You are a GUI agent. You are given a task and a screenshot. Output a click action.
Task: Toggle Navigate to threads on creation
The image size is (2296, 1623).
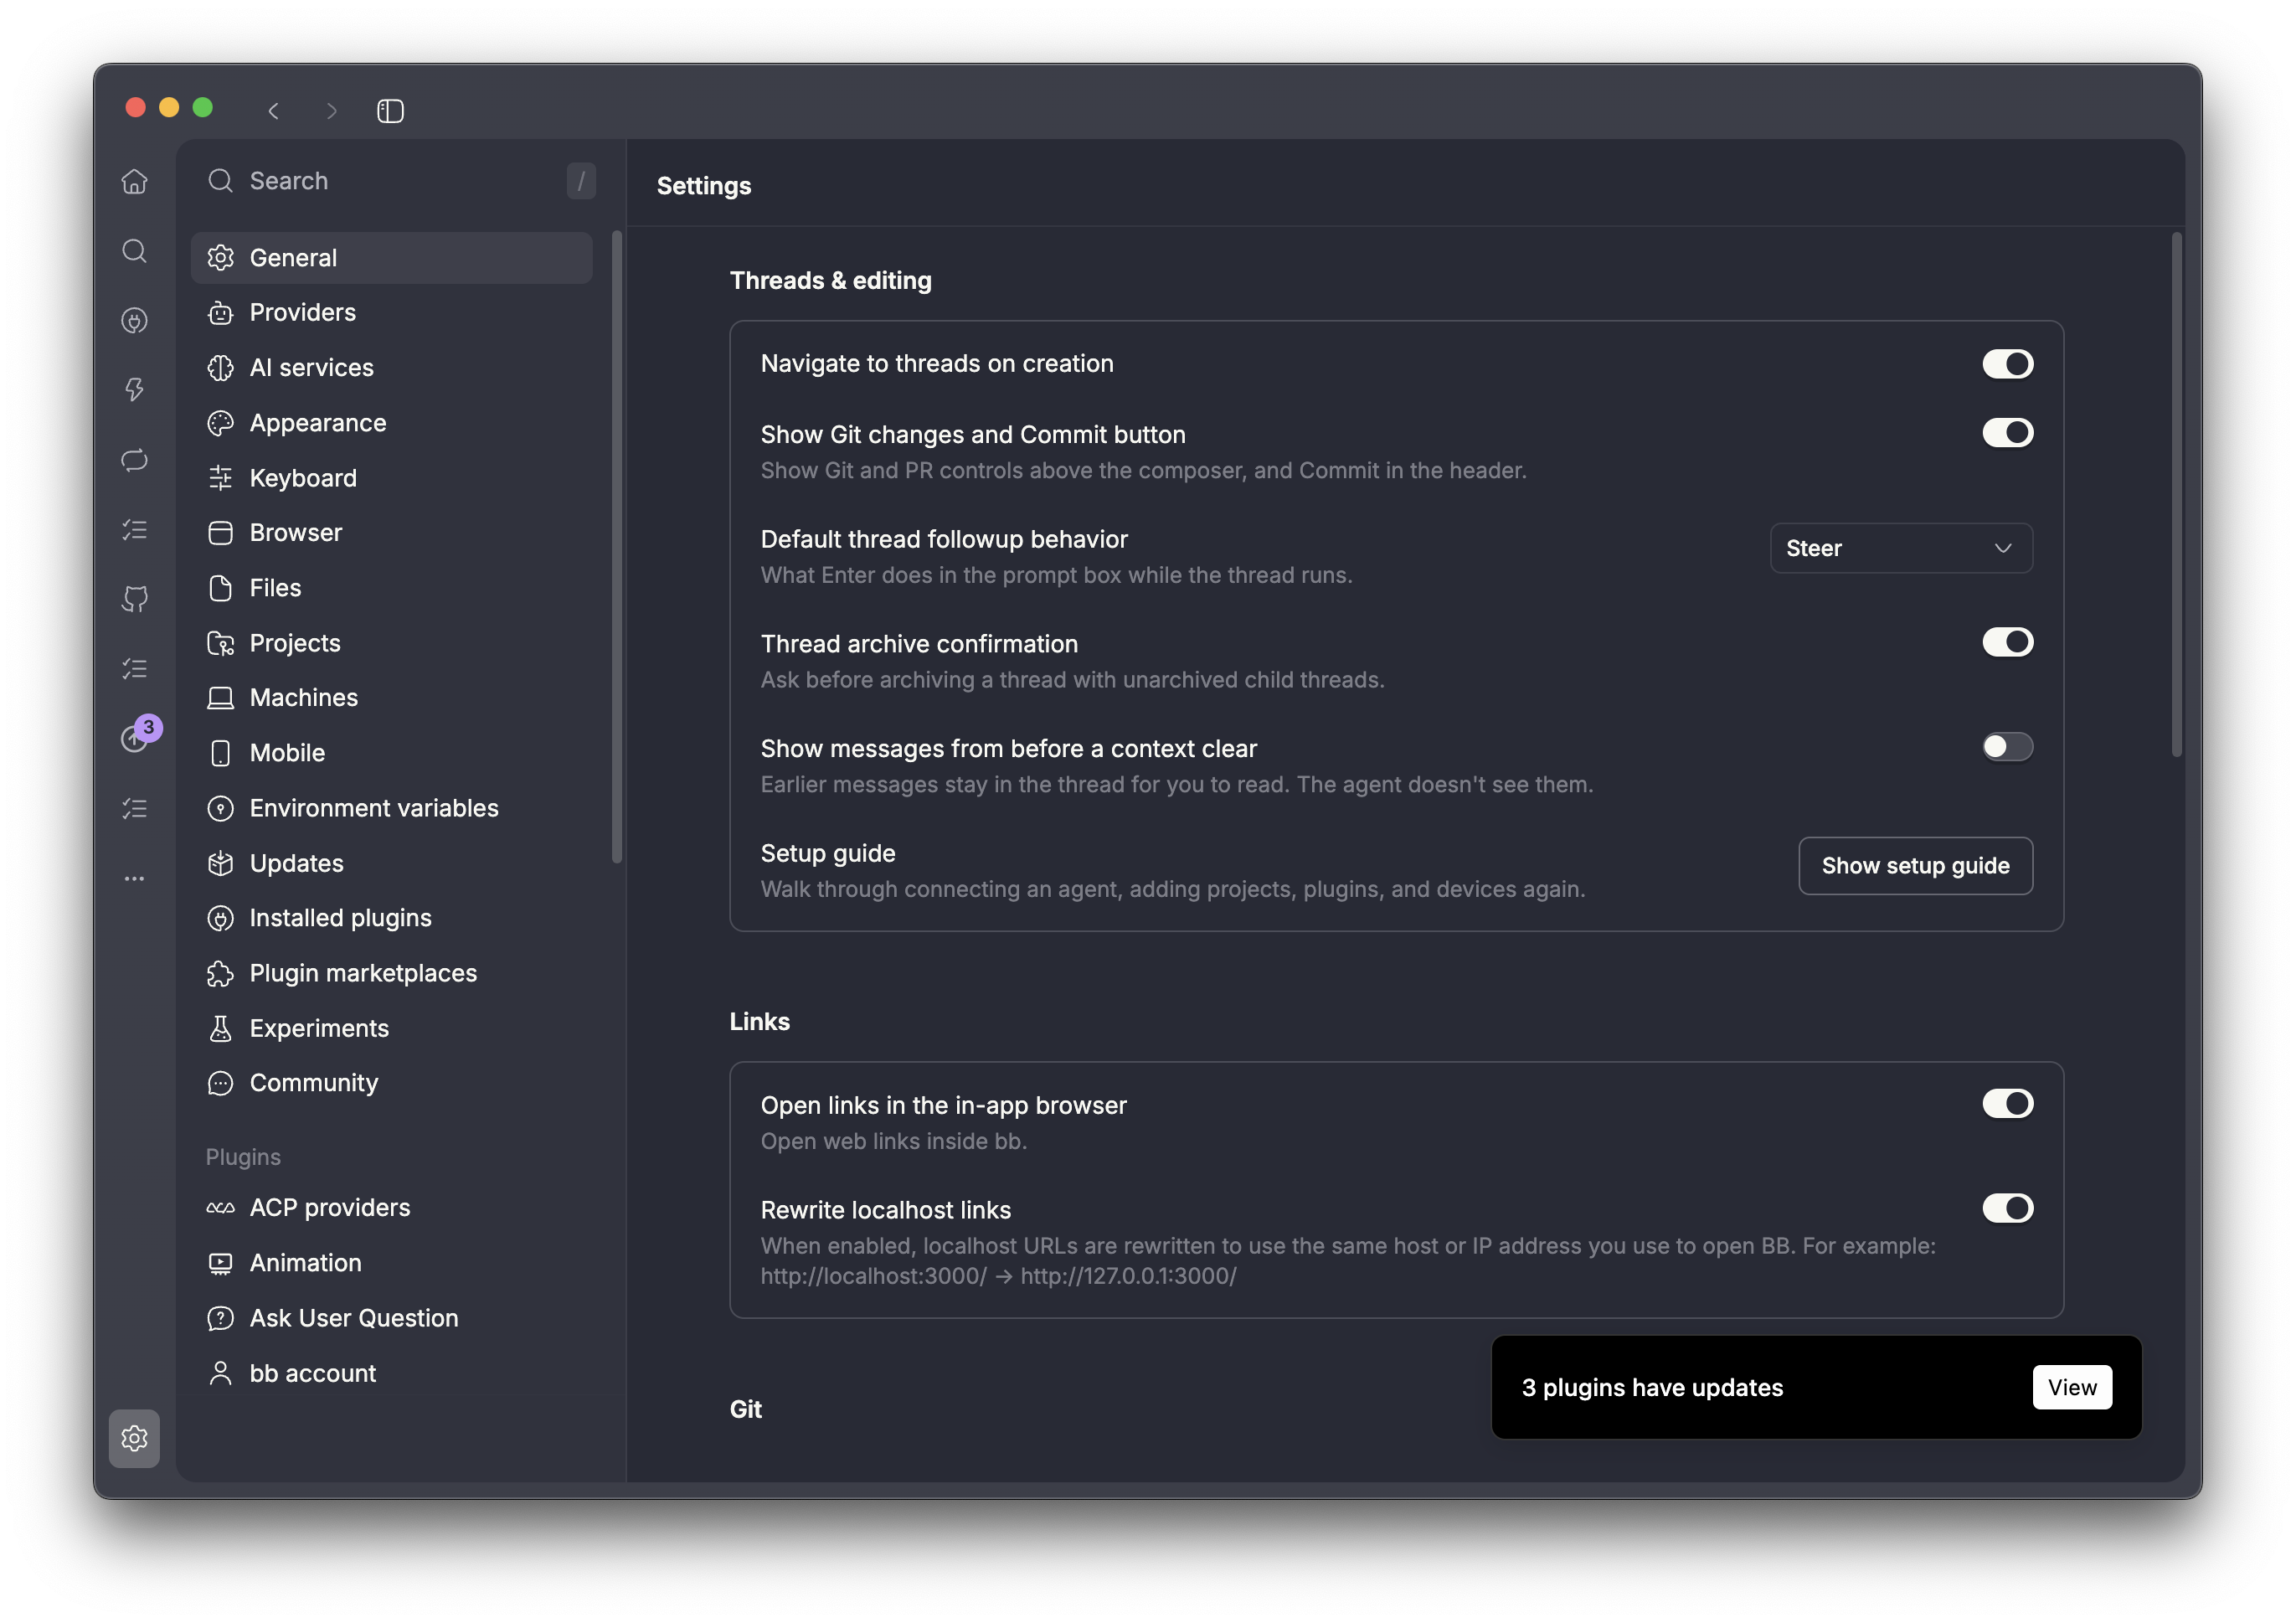click(x=2008, y=364)
